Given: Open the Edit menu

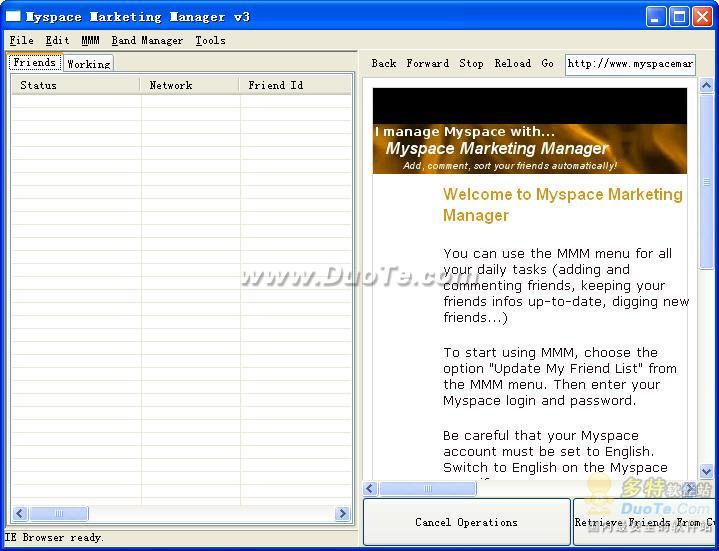Looking at the screenshot, I should pos(57,40).
